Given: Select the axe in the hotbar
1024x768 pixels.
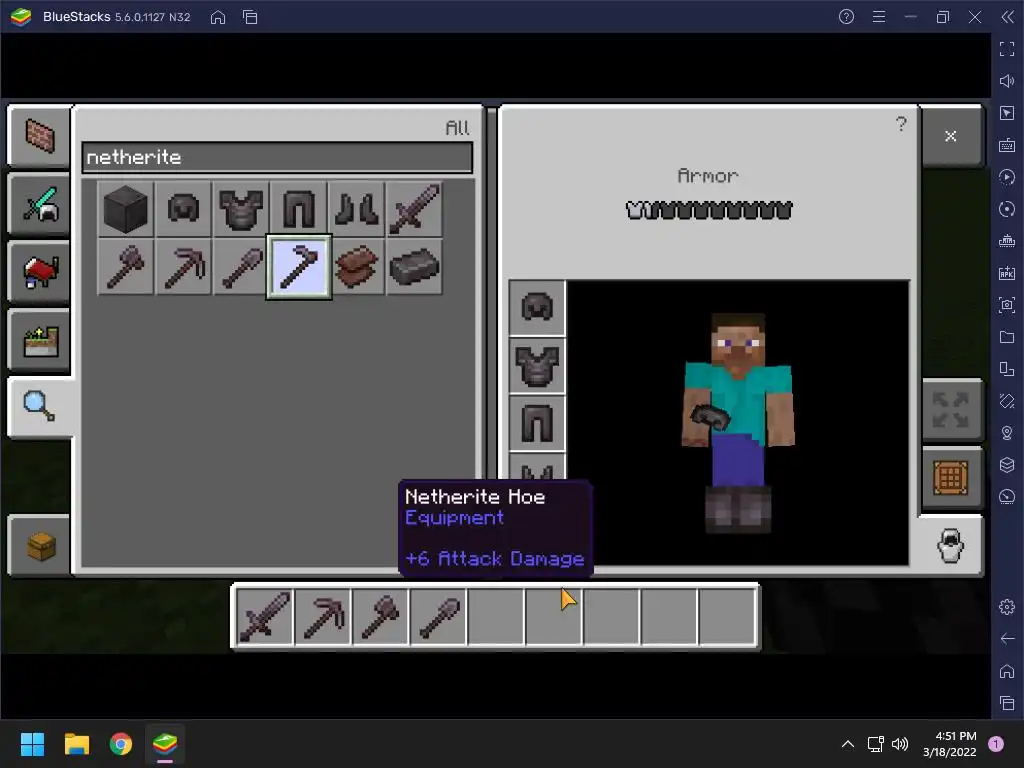Looking at the screenshot, I should point(381,616).
